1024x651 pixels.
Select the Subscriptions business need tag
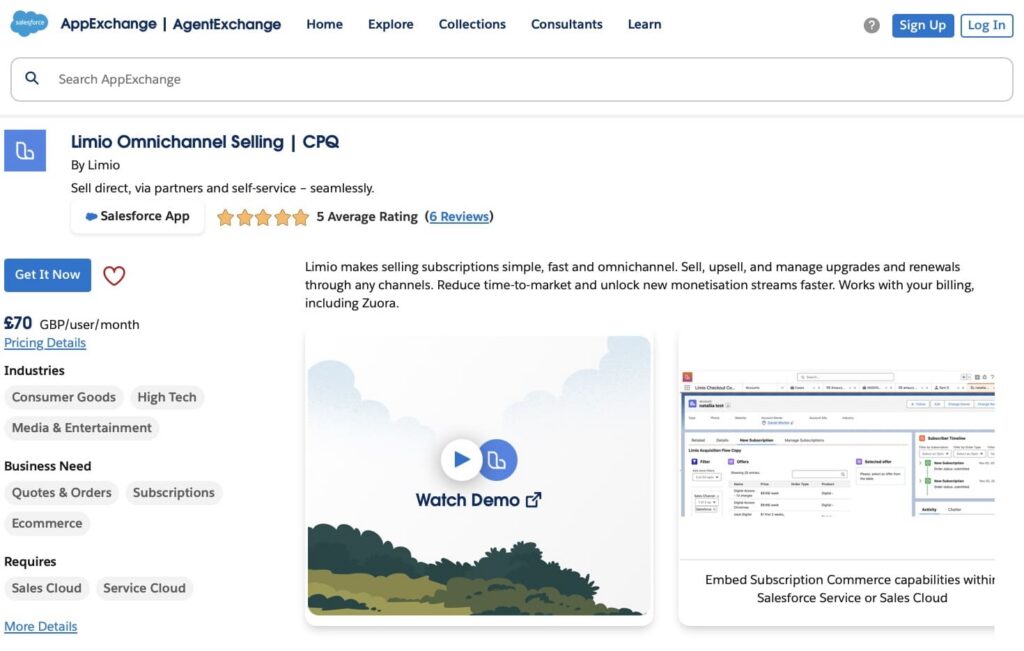pos(174,492)
